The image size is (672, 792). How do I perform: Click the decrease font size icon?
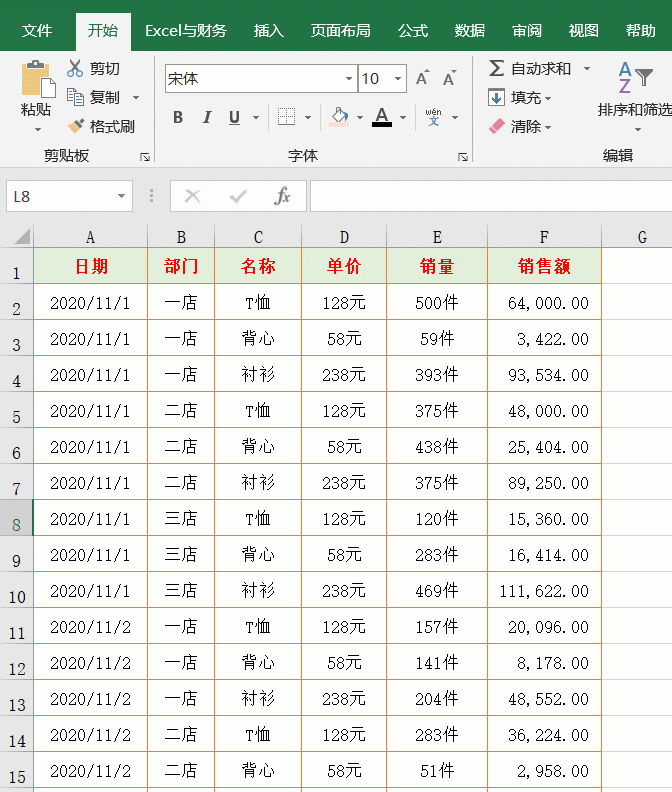tap(449, 79)
